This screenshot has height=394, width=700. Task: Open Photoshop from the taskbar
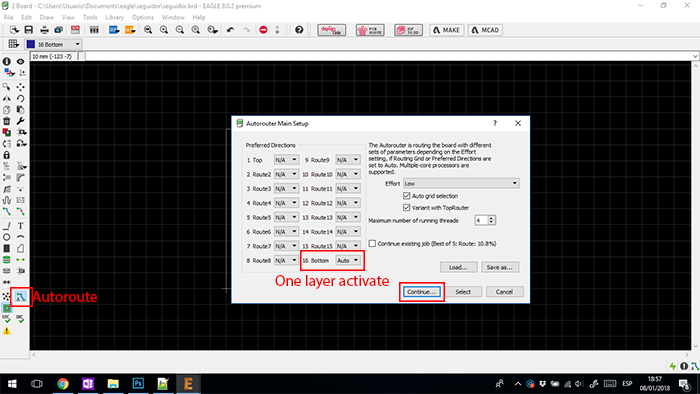point(138,384)
